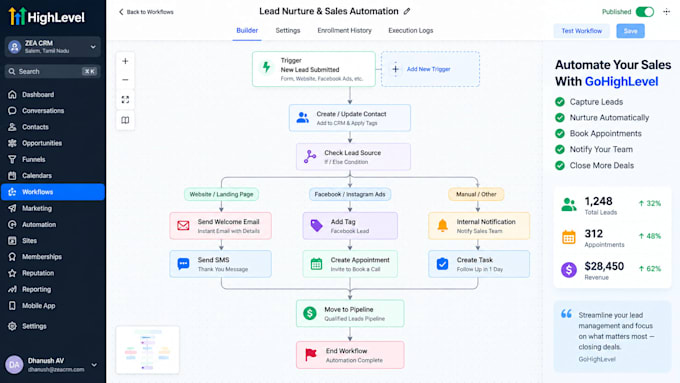Click the fit-to-screen icon
This screenshot has width=680, height=383.
coord(125,100)
